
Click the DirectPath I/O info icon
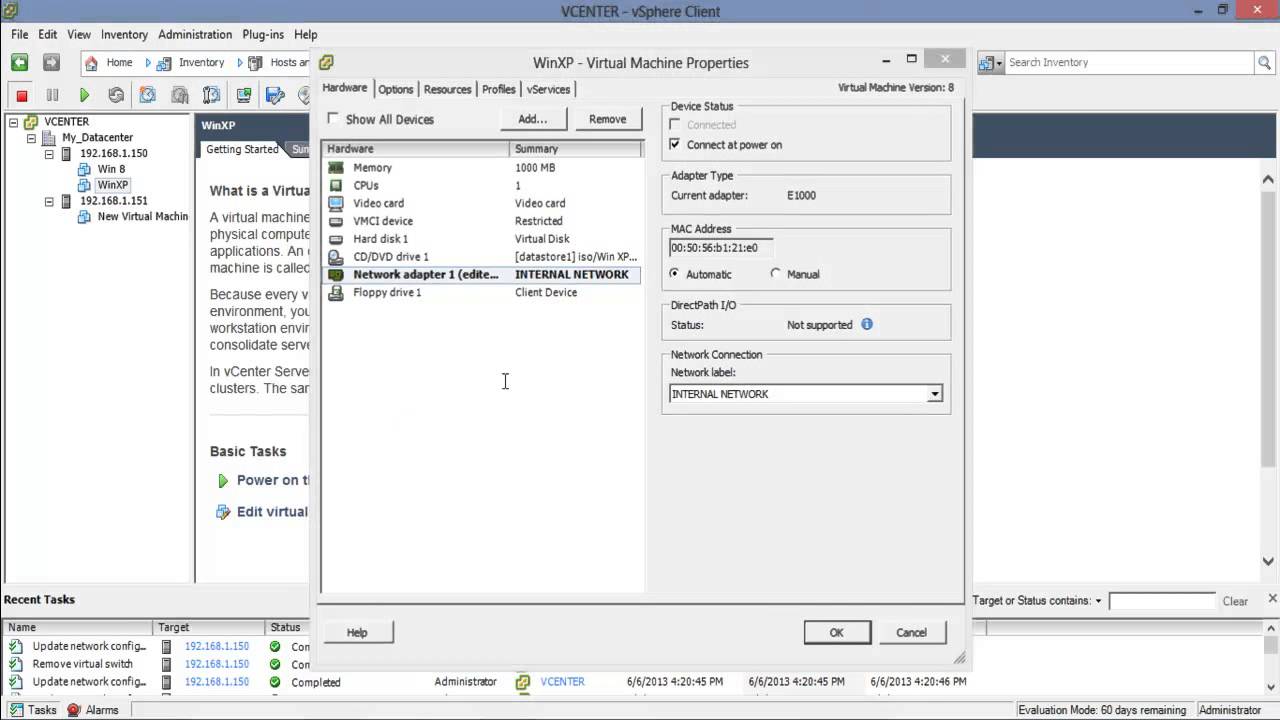point(867,324)
